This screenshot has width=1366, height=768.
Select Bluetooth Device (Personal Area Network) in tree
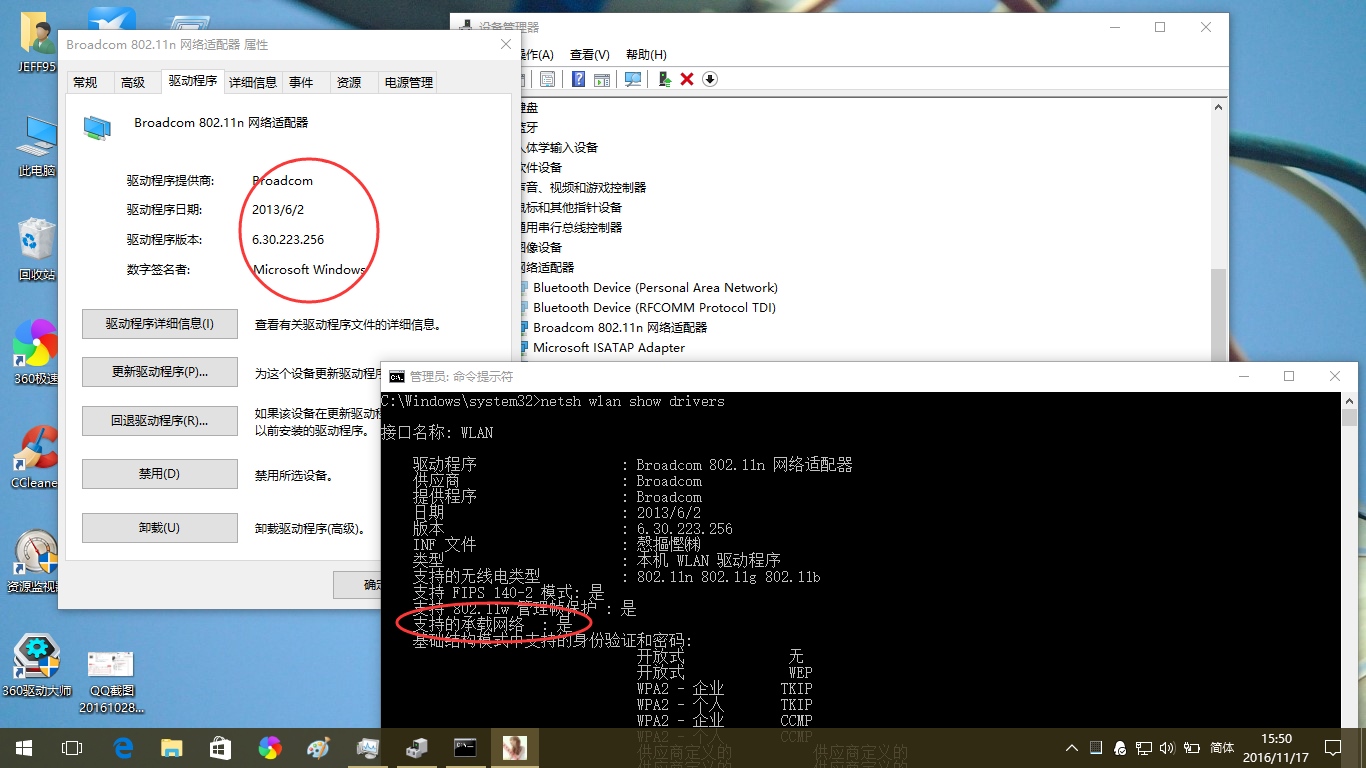click(x=655, y=287)
